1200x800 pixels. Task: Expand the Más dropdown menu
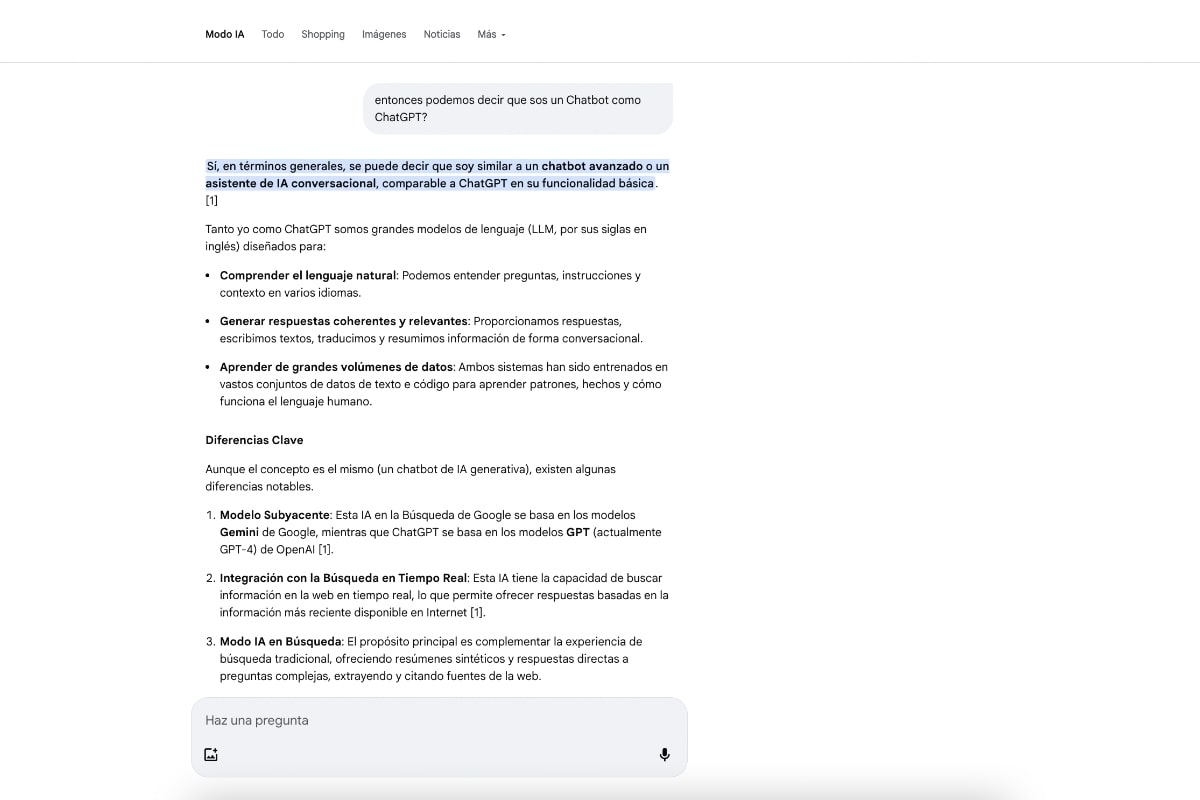(491, 34)
